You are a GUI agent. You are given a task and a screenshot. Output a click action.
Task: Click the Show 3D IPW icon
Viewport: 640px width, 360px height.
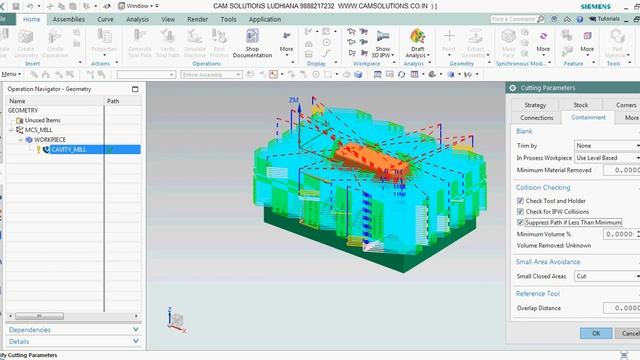(x=383, y=43)
